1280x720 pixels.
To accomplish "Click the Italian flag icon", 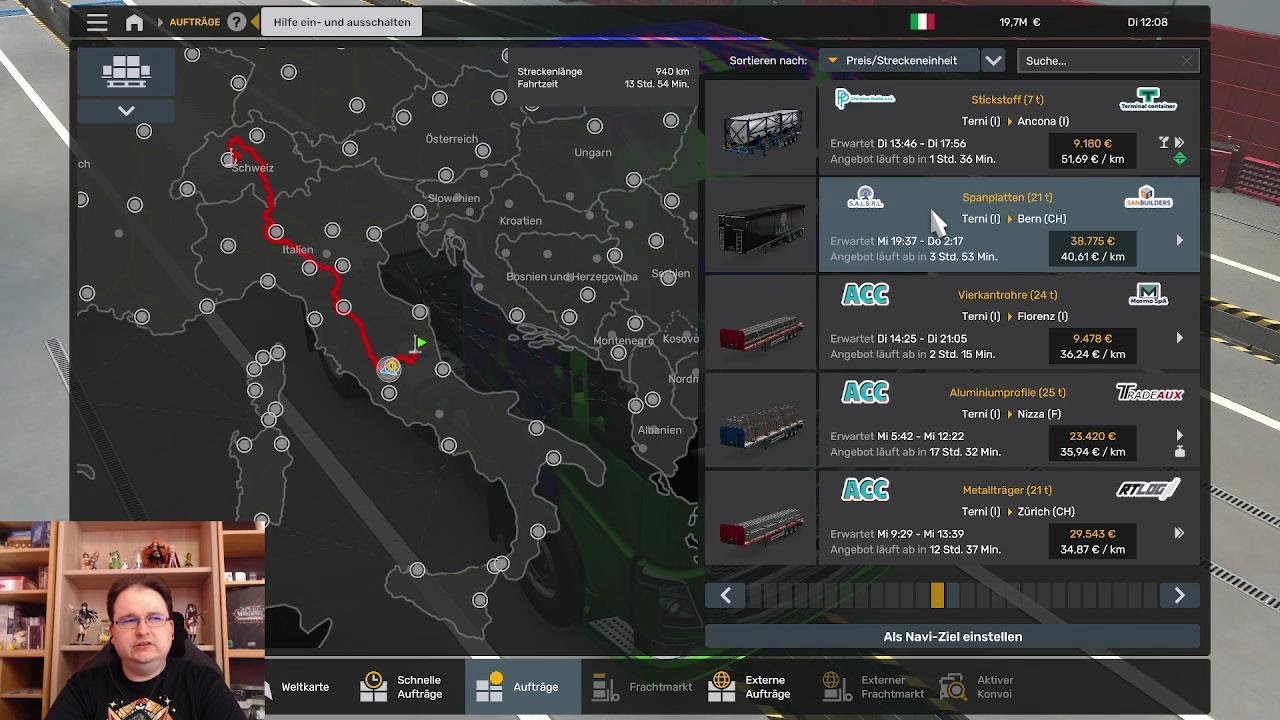I will pyautogui.click(x=922, y=22).
